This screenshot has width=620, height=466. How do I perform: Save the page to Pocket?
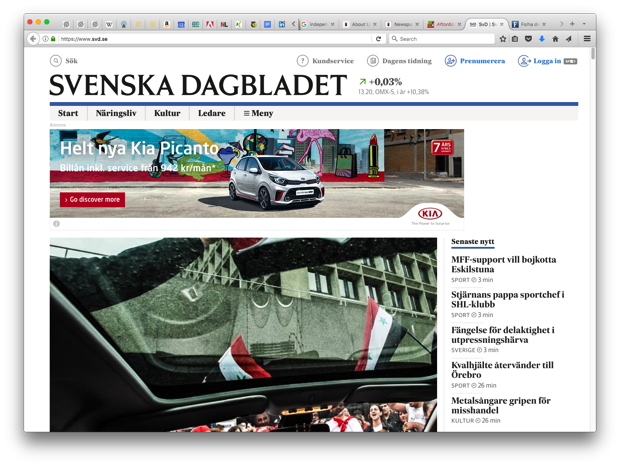(528, 39)
